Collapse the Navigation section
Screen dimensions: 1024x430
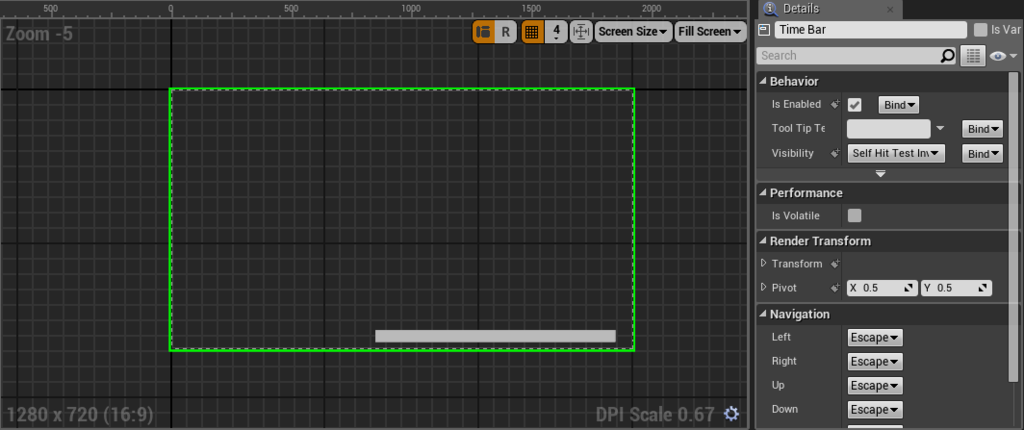click(763, 314)
